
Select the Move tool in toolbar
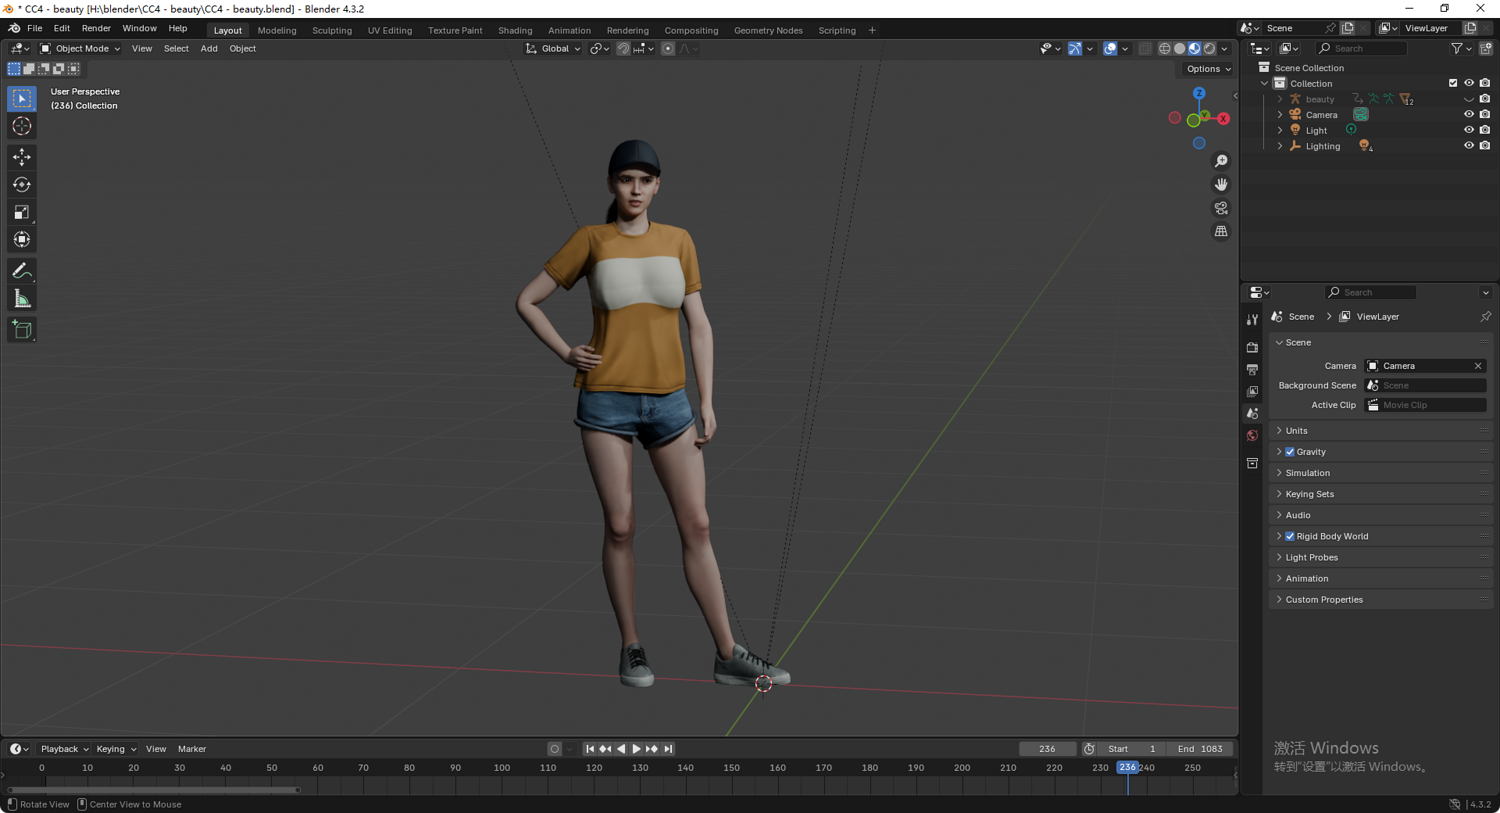click(x=22, y=157)
